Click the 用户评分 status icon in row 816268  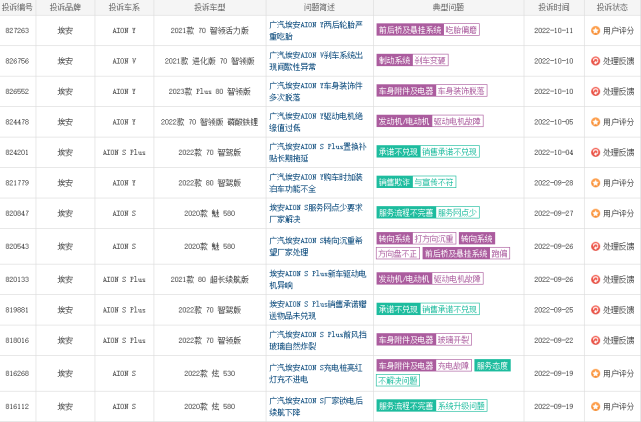pyautogui.click(x=595, y=373)
